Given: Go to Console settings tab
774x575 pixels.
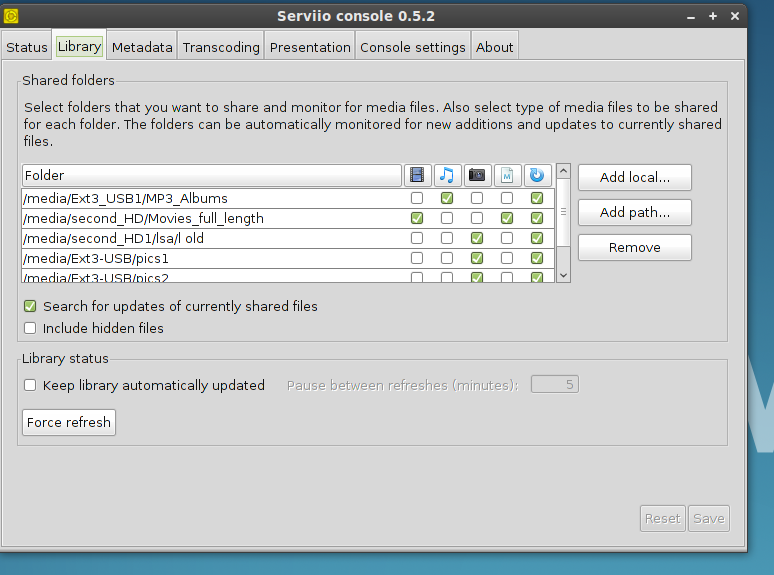Looking at the screenshot, I should [x=412, y=47].
